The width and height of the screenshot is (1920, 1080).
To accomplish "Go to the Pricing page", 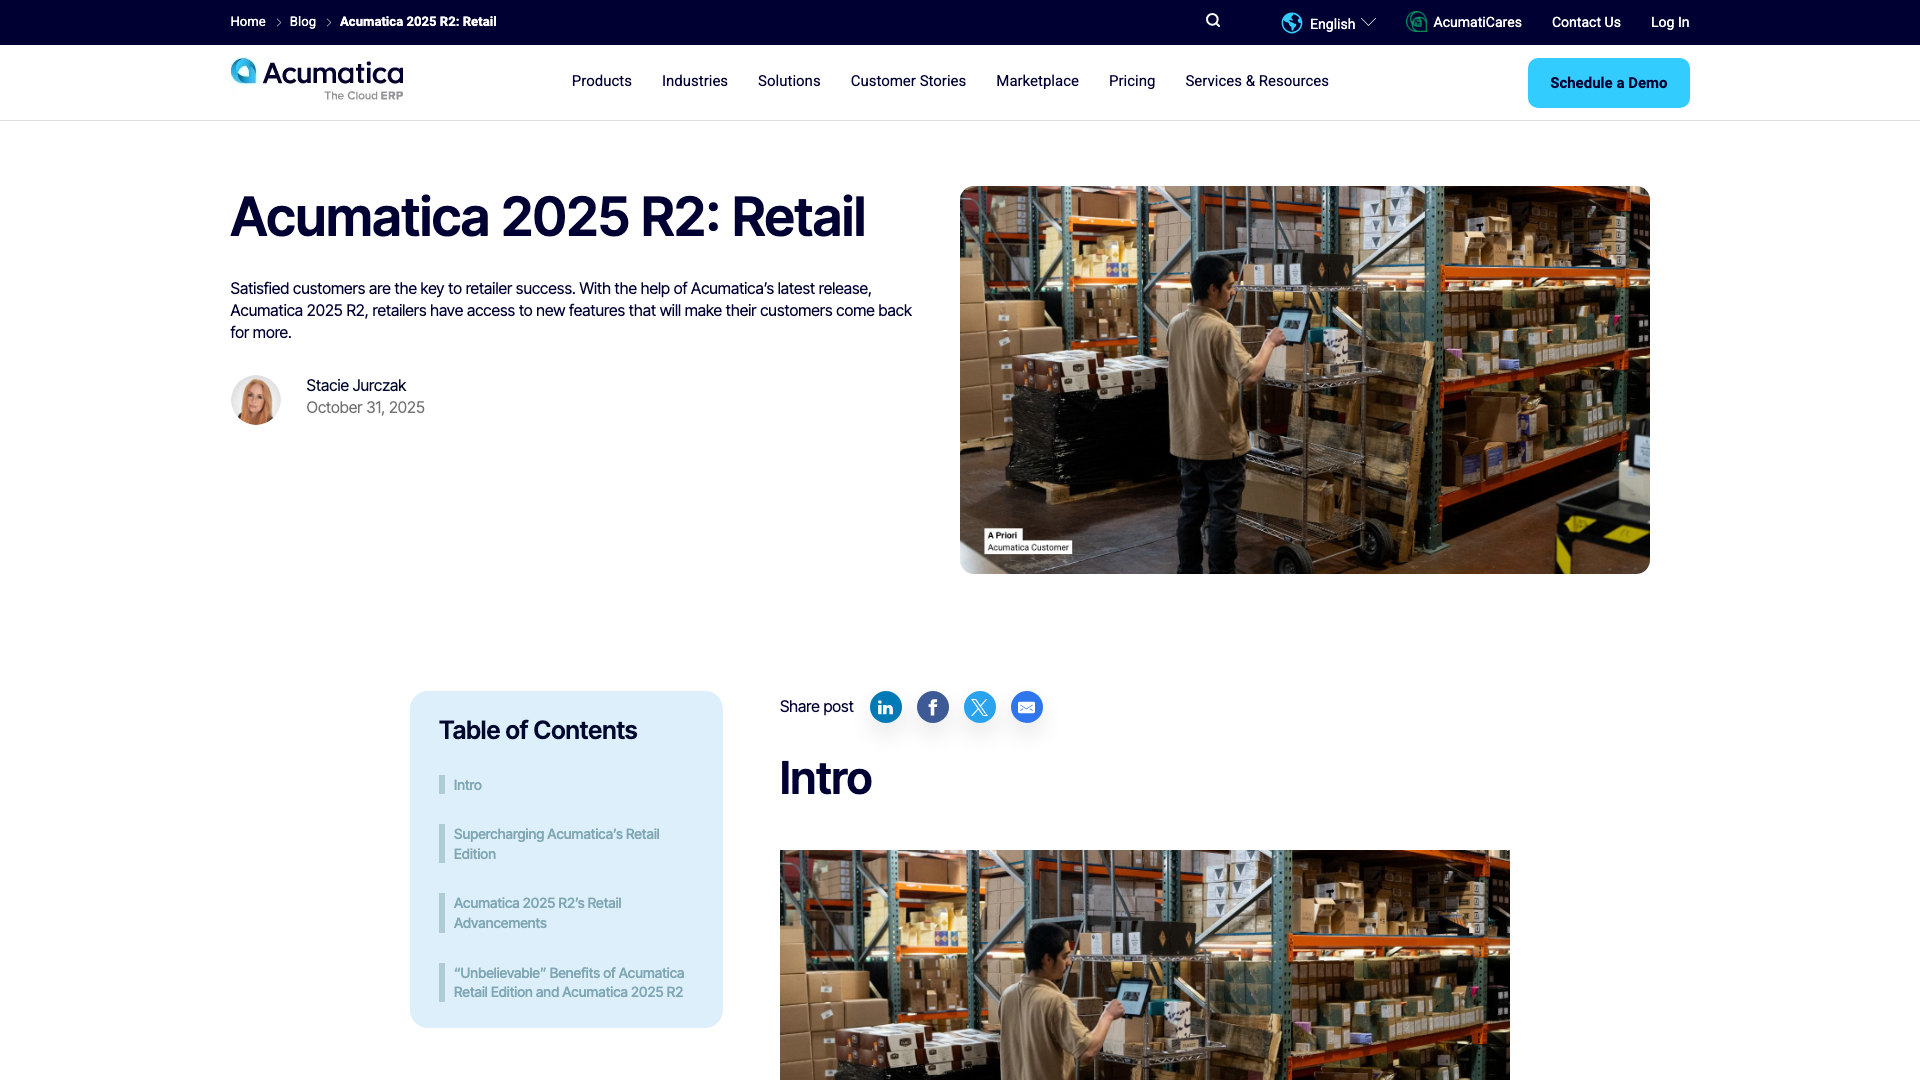I will tap(1132, 81).
